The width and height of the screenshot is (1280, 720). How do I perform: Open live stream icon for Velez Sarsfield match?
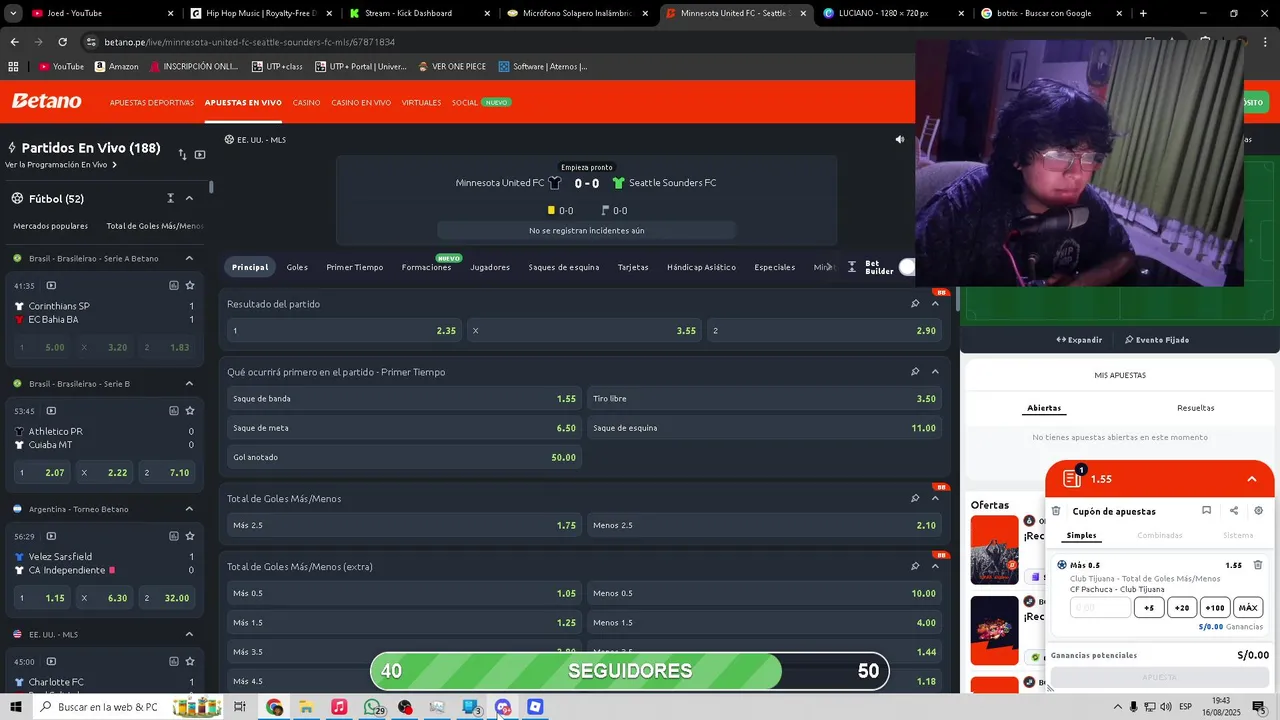pyautogui.click(x=51, y=536)
